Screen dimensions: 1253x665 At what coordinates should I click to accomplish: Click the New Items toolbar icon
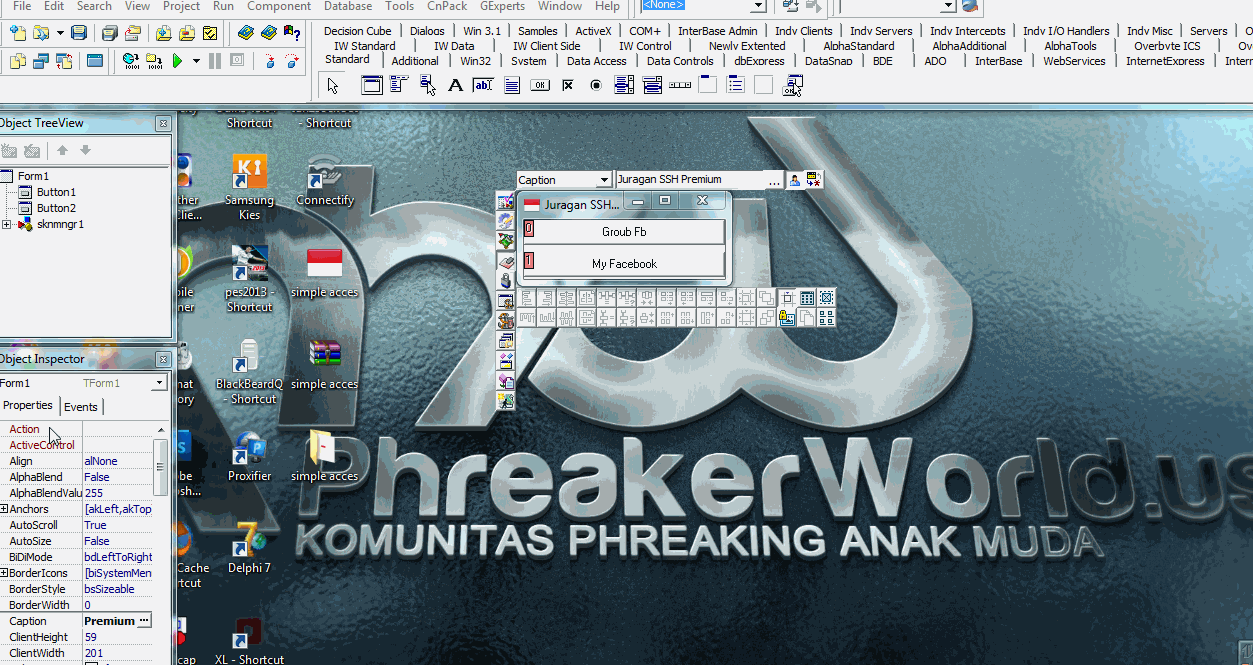(18, 33)
